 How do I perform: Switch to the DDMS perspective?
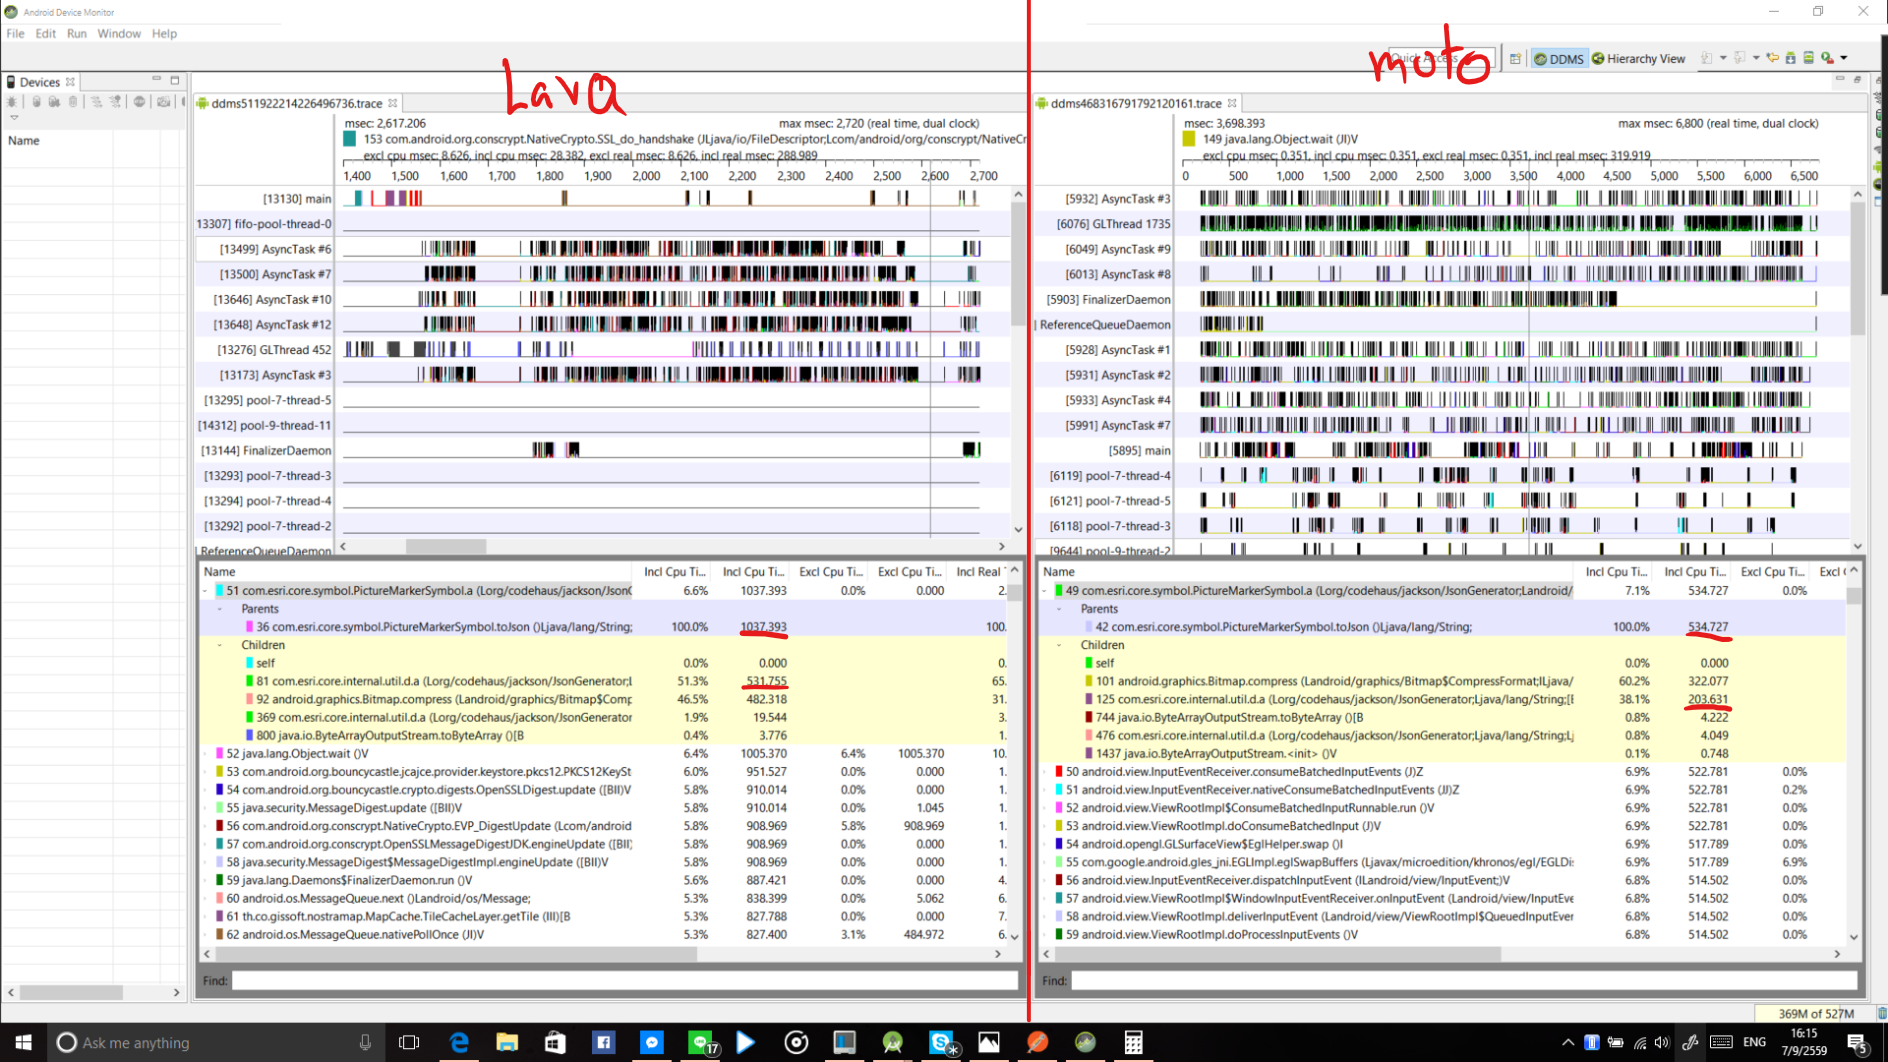coord(1559,59)
